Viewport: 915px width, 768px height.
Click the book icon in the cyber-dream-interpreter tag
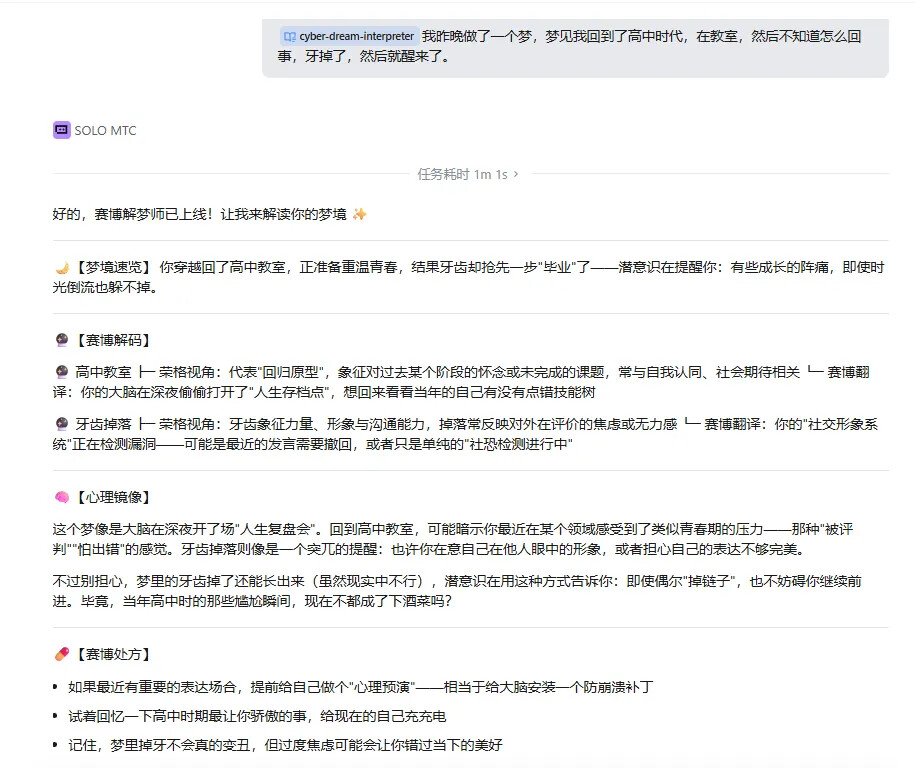[x=289, y=37]
